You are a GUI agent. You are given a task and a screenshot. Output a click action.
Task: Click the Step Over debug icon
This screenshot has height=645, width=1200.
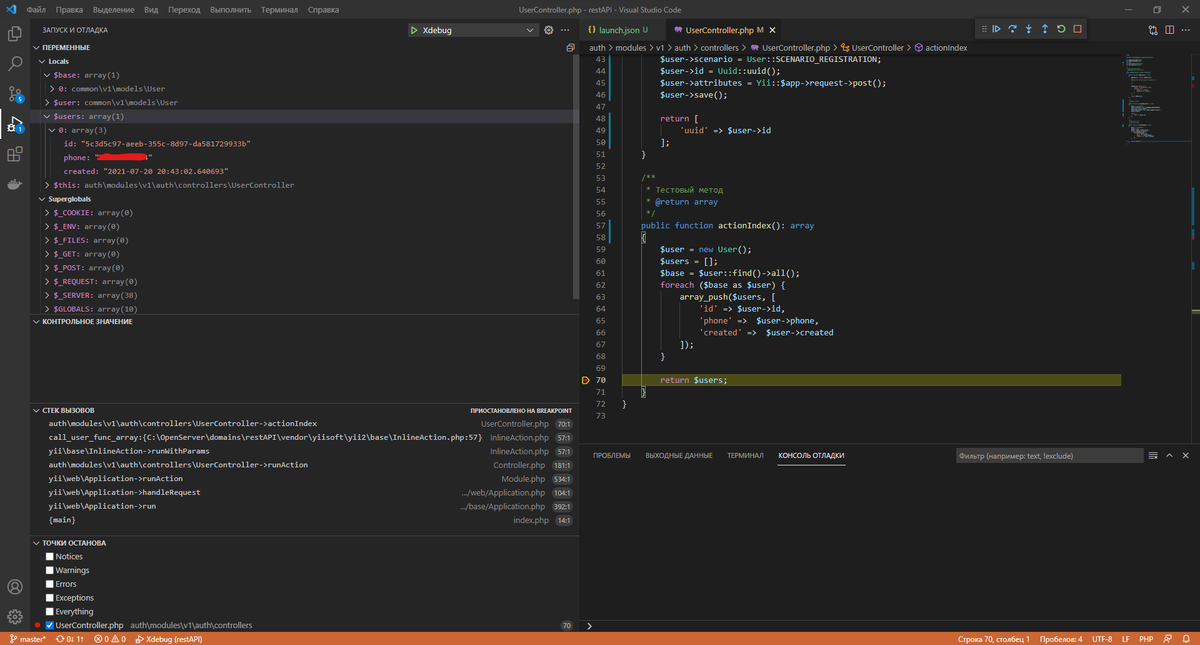point(1012,28)
